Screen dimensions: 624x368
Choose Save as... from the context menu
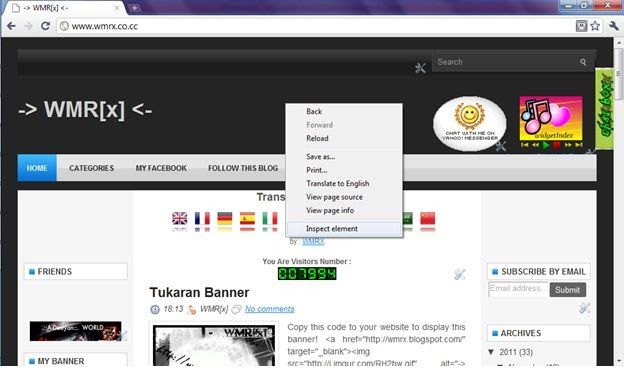tap(321, 157)
